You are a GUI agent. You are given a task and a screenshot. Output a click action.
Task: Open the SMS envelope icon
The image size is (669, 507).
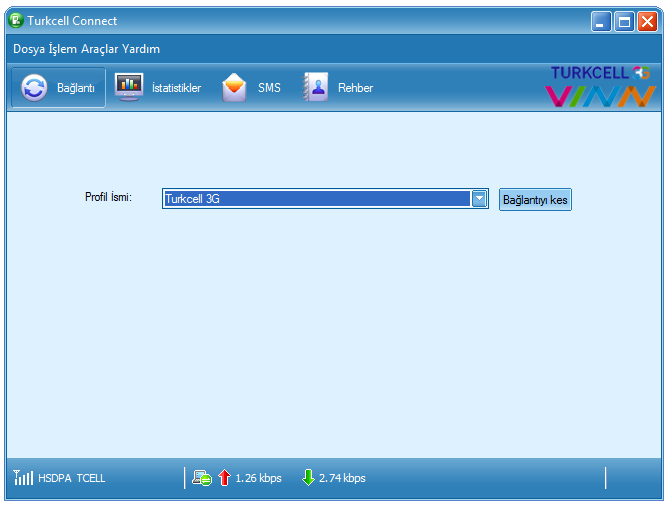pyautogui.click(x=234, y=87)
